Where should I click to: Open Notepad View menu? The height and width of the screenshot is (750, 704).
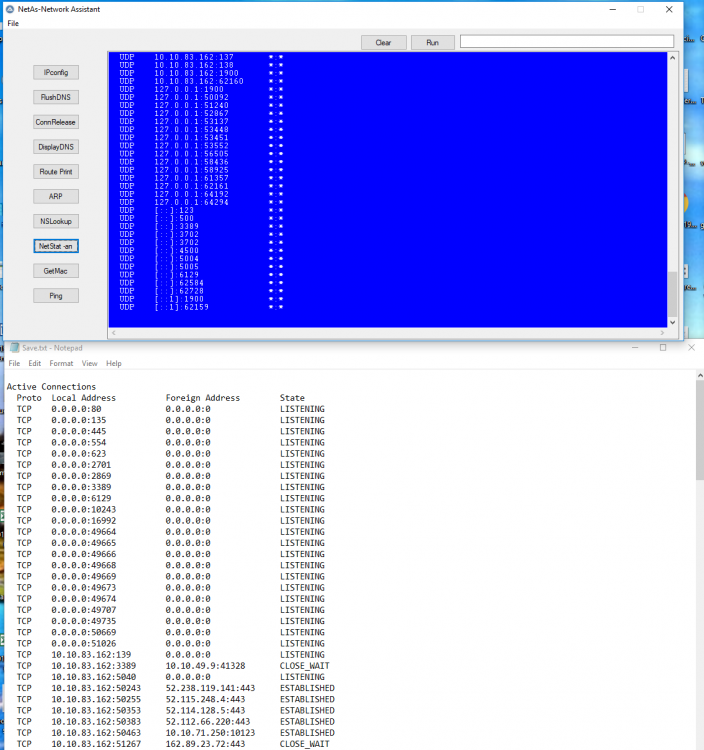pos(89,364)
